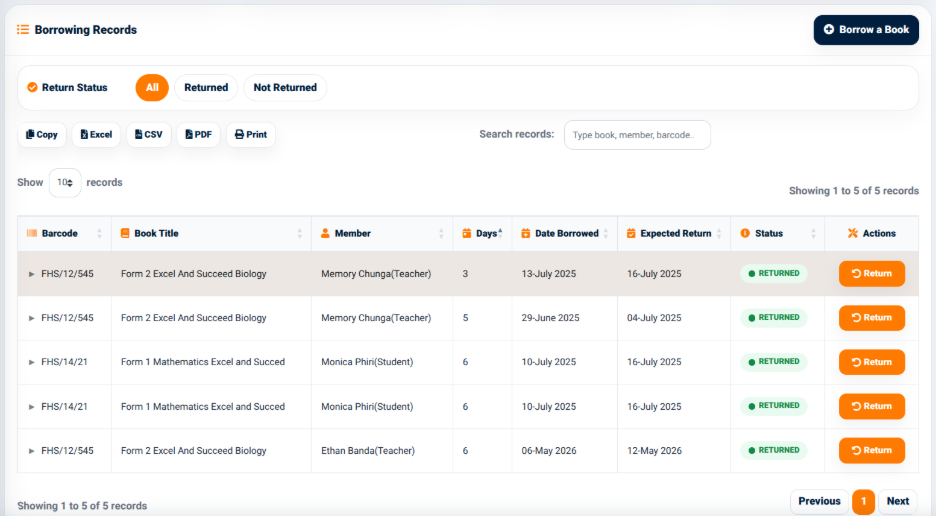The width and height of the screenshot is (936, 516).
Task: Copy table records to clipboard
Action: [42, 134]
